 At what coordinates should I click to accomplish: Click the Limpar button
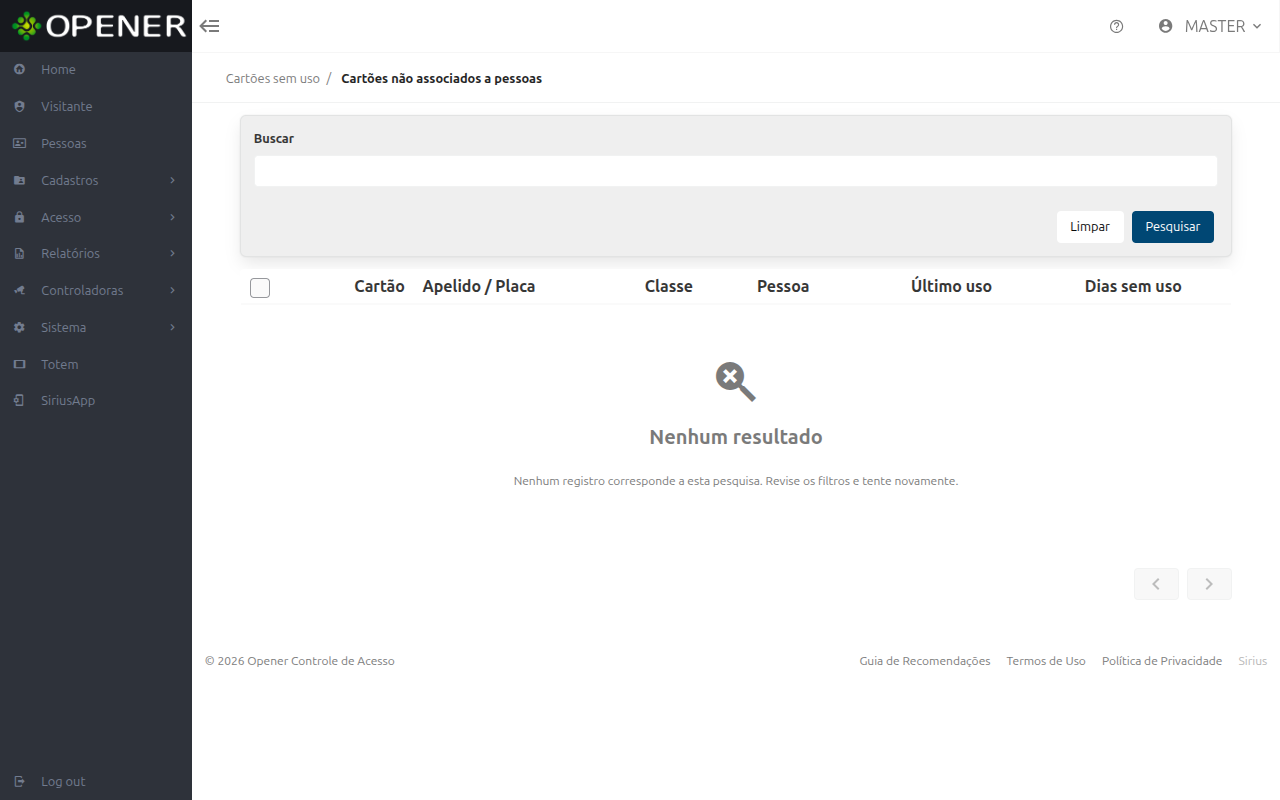tap(1090, 227)
